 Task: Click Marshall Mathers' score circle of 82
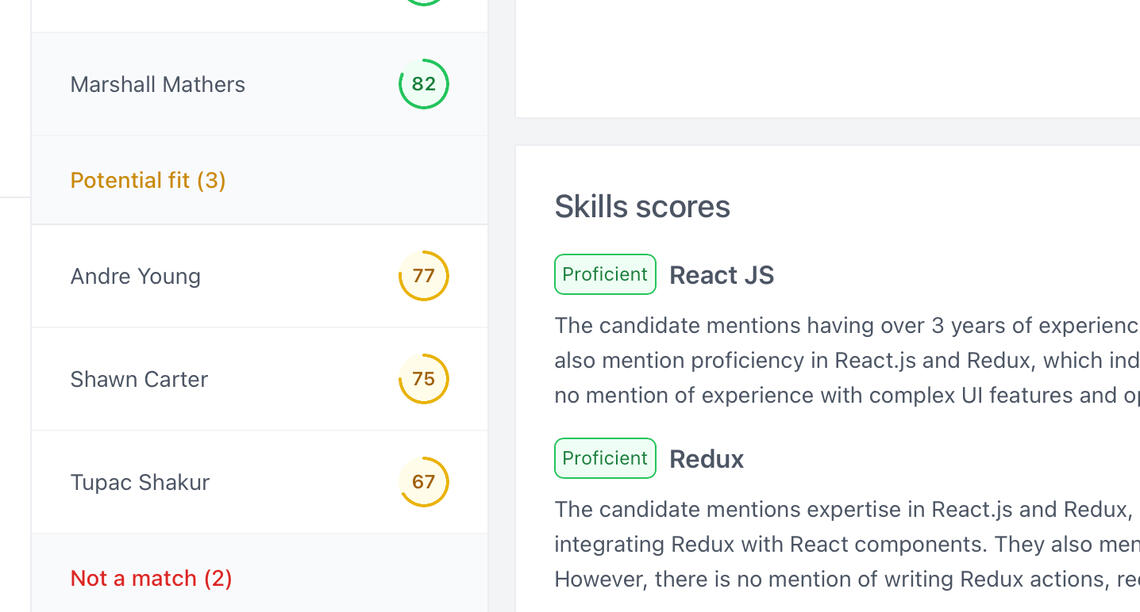pos(424,84)
